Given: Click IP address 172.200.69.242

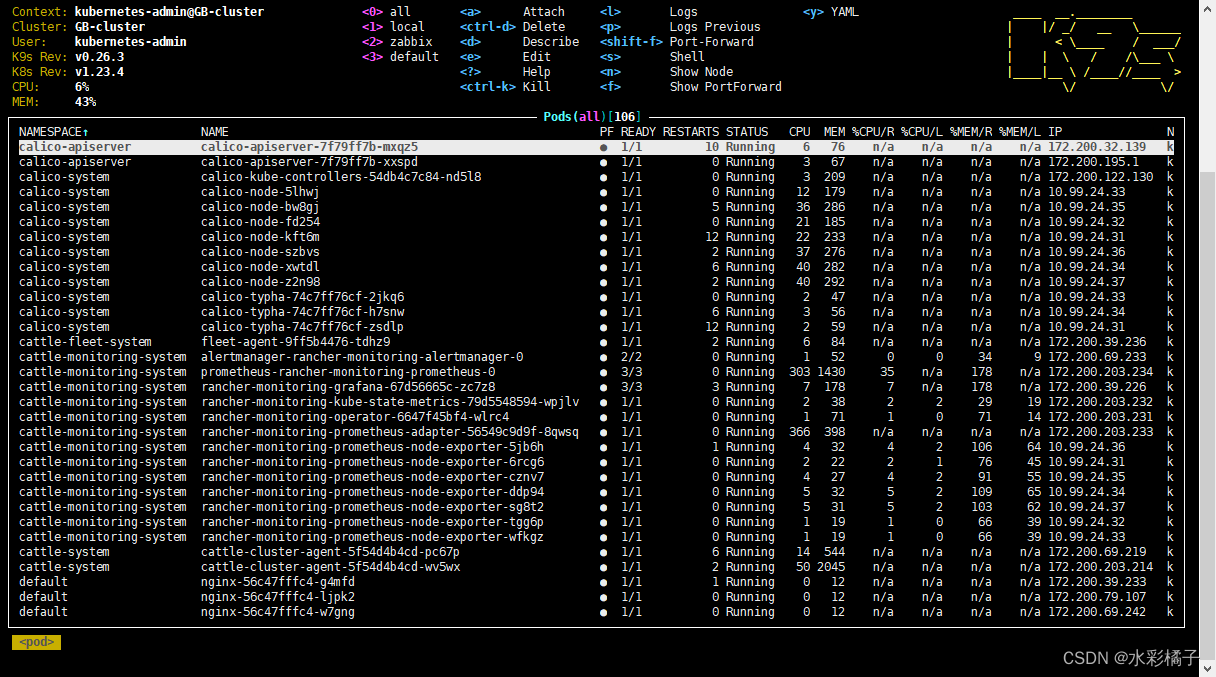Looking at the screenshot, I should 1097,612.
